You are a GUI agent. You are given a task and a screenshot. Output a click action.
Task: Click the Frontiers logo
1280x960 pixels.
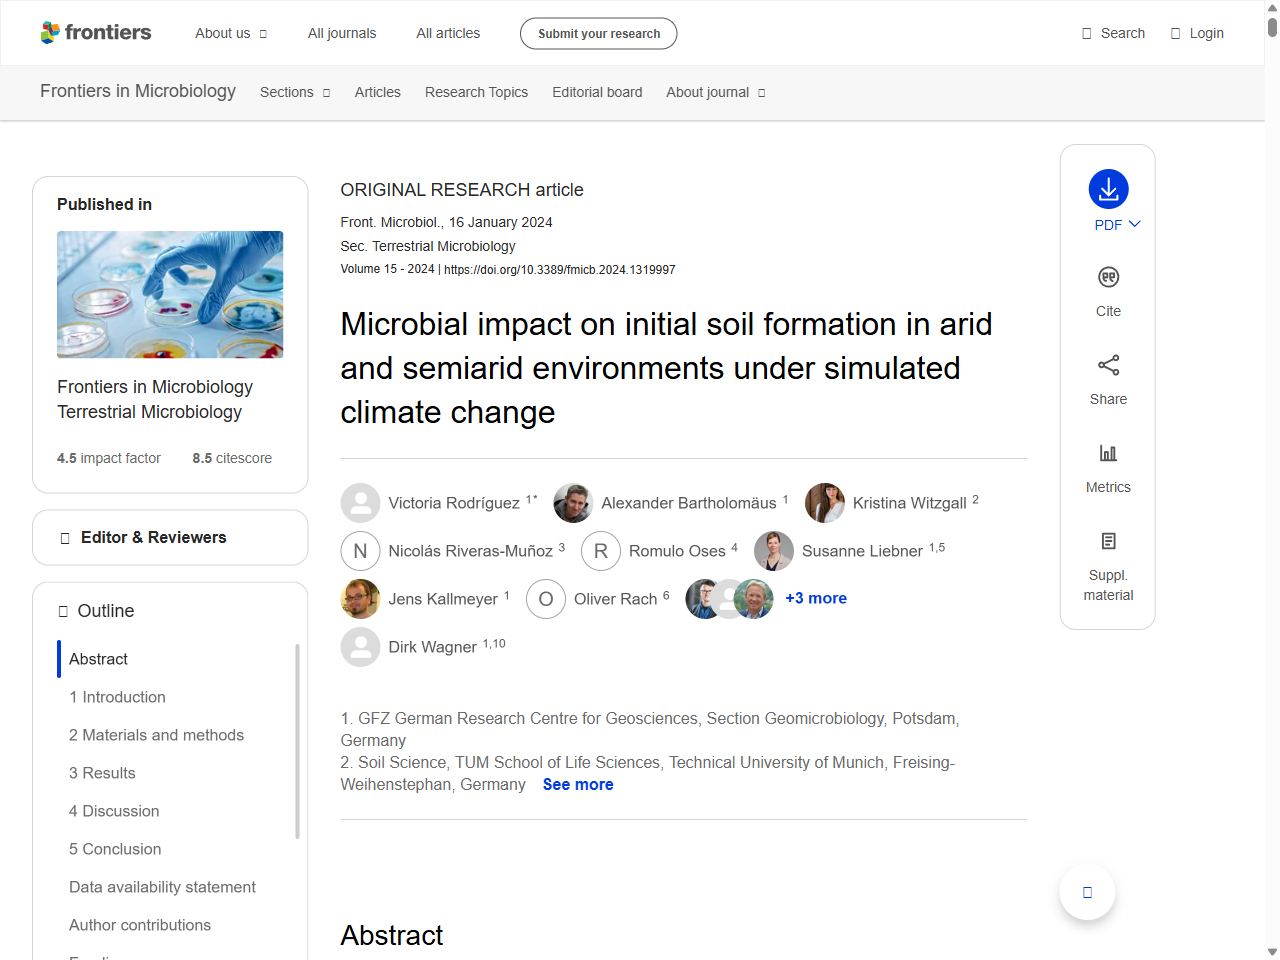[96, 33]
